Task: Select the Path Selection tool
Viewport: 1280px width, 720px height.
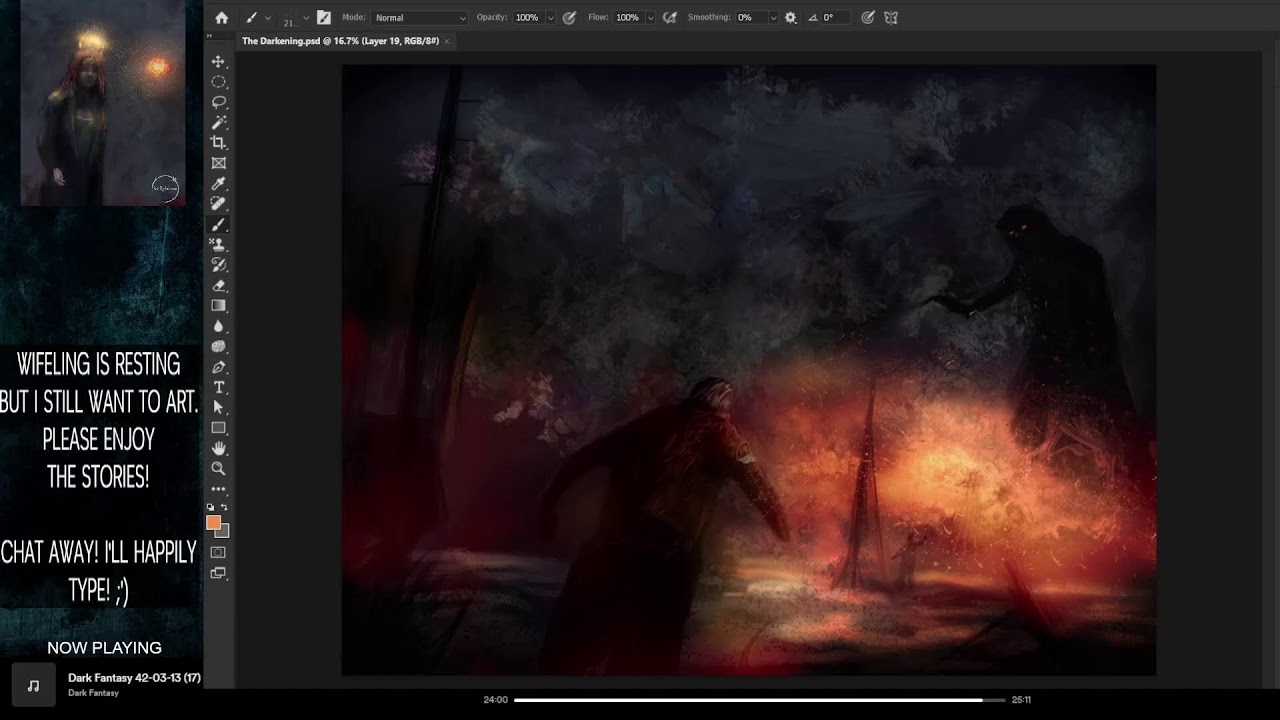Action: [218, 408]
